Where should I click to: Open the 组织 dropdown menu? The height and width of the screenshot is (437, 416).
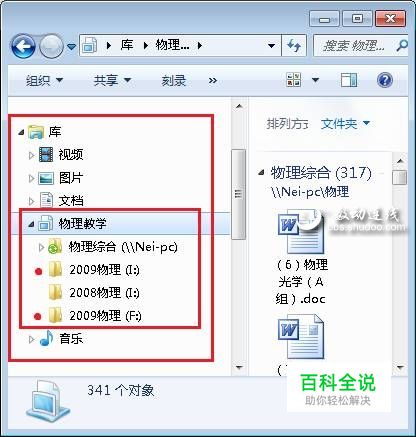44,80
